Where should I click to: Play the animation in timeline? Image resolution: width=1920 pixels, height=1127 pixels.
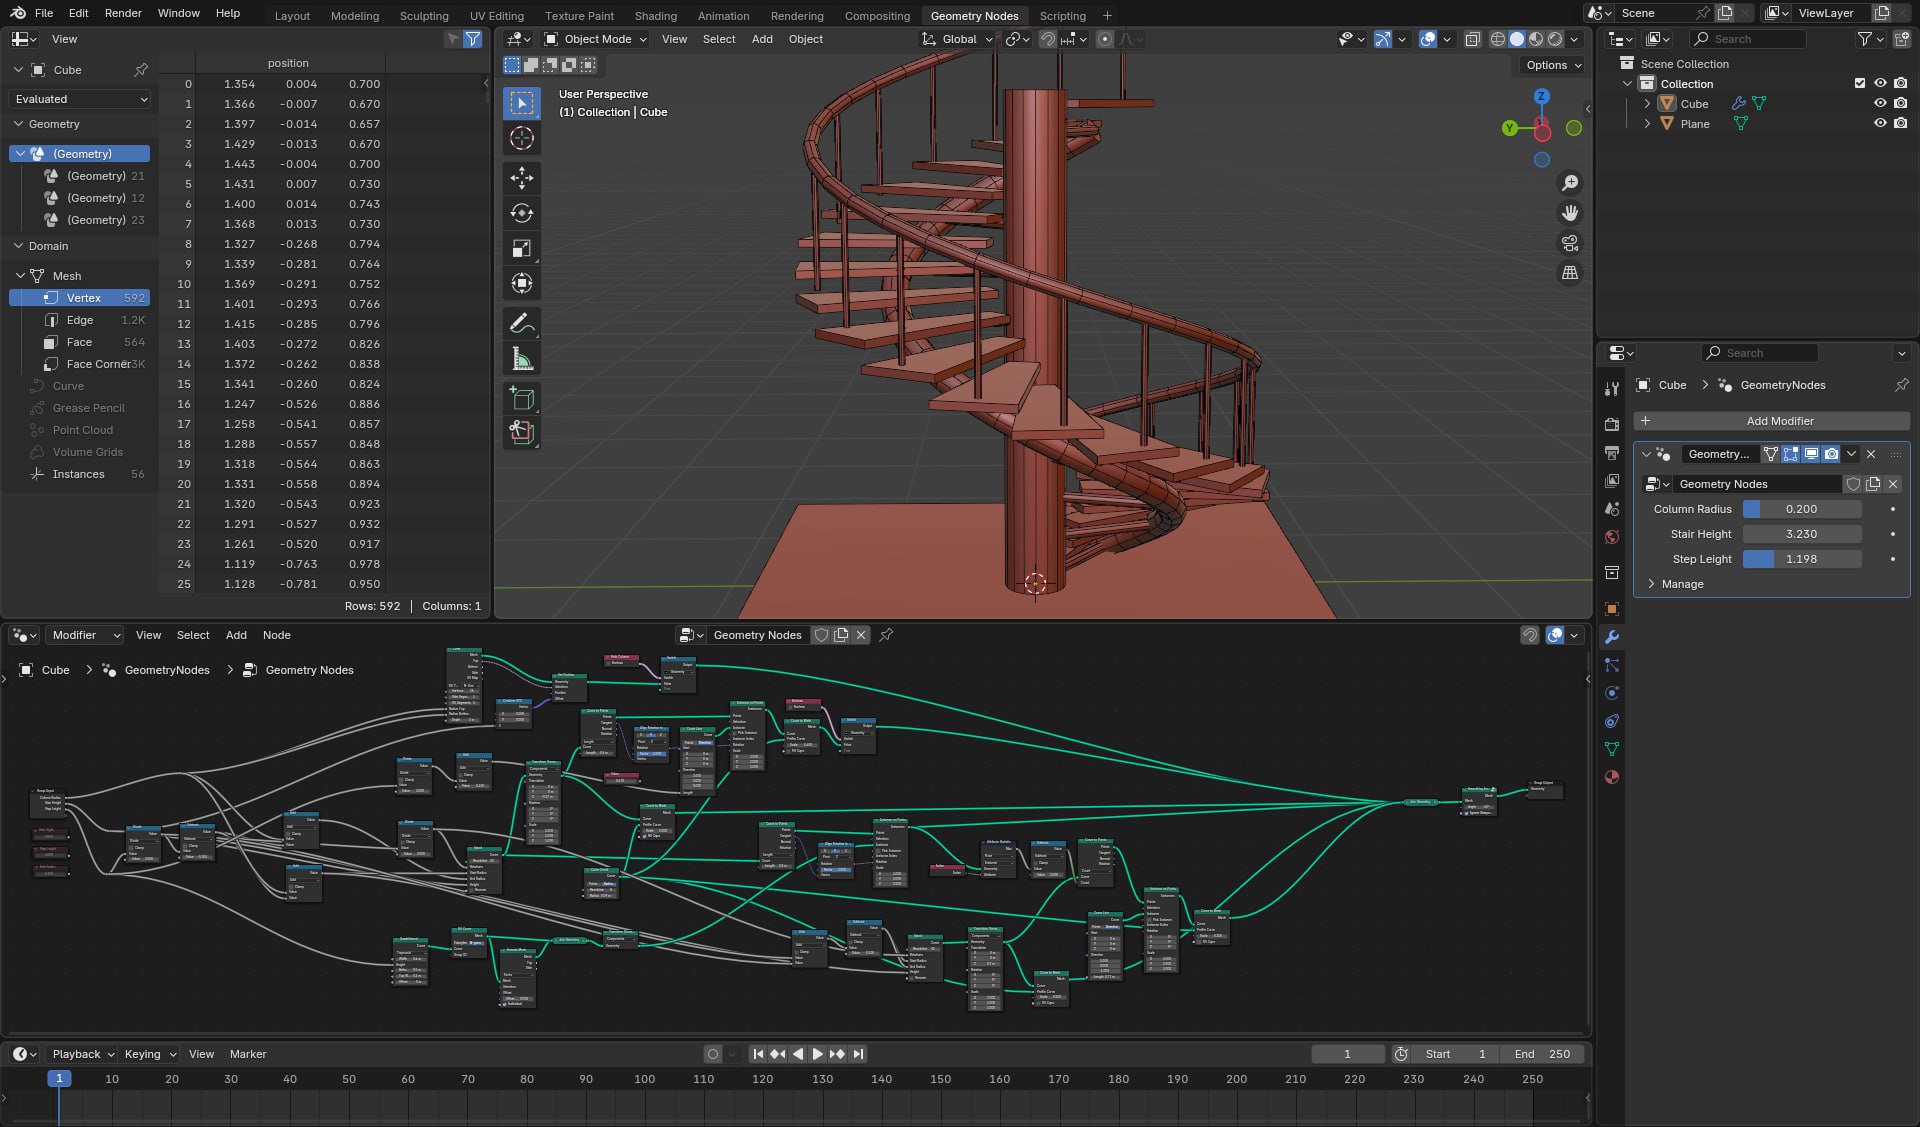coord(817,1054)
